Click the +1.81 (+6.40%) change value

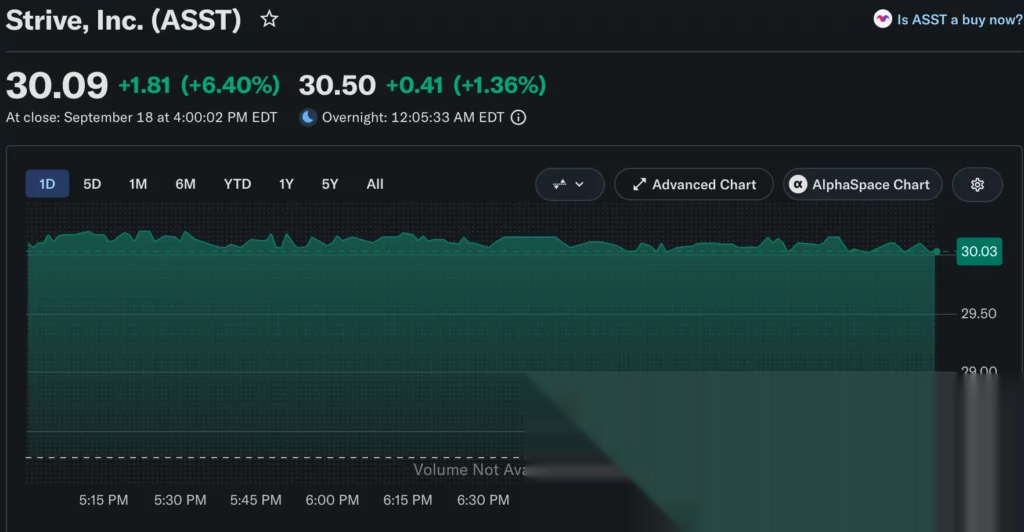[x=199, y=85]
